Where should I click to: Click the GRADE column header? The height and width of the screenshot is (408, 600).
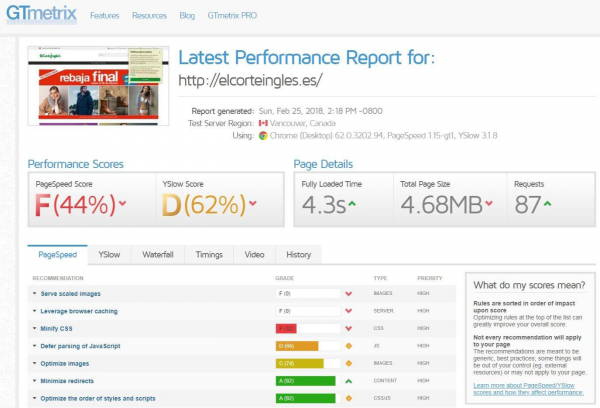[284, 278]
